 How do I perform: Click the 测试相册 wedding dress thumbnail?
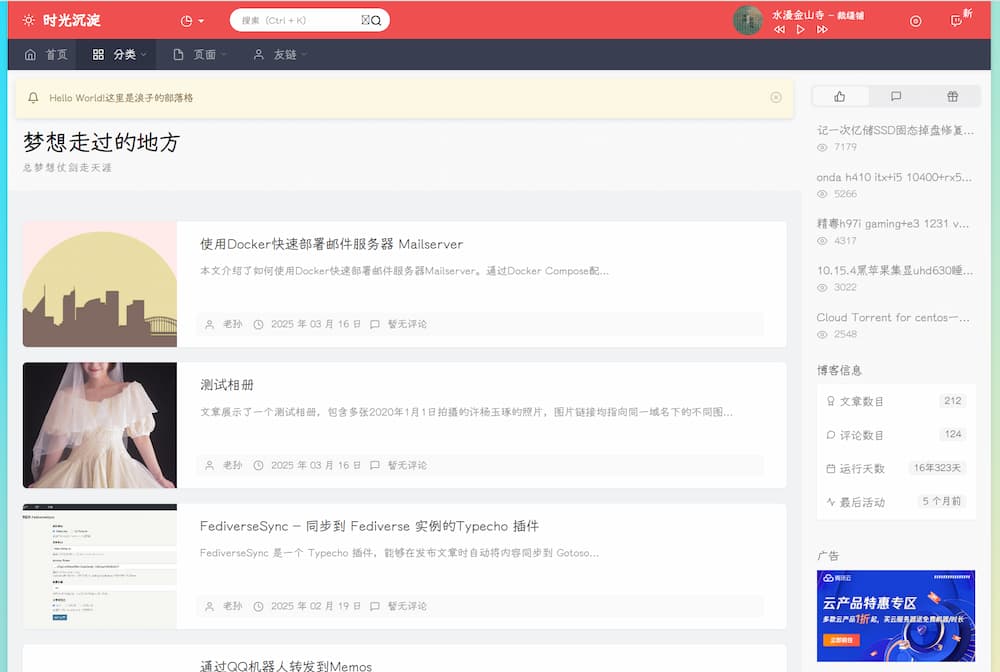(99, 425)
